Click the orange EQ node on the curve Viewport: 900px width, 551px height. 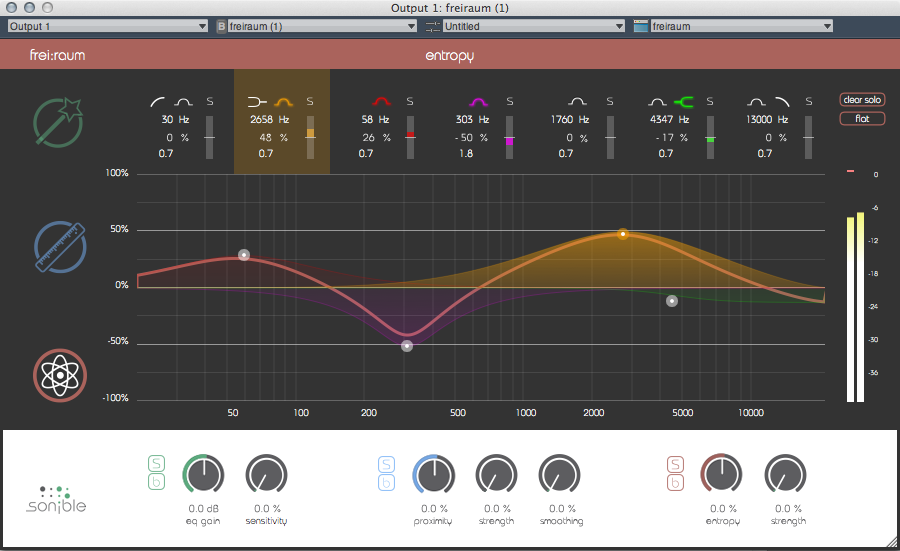pos(623,234)
